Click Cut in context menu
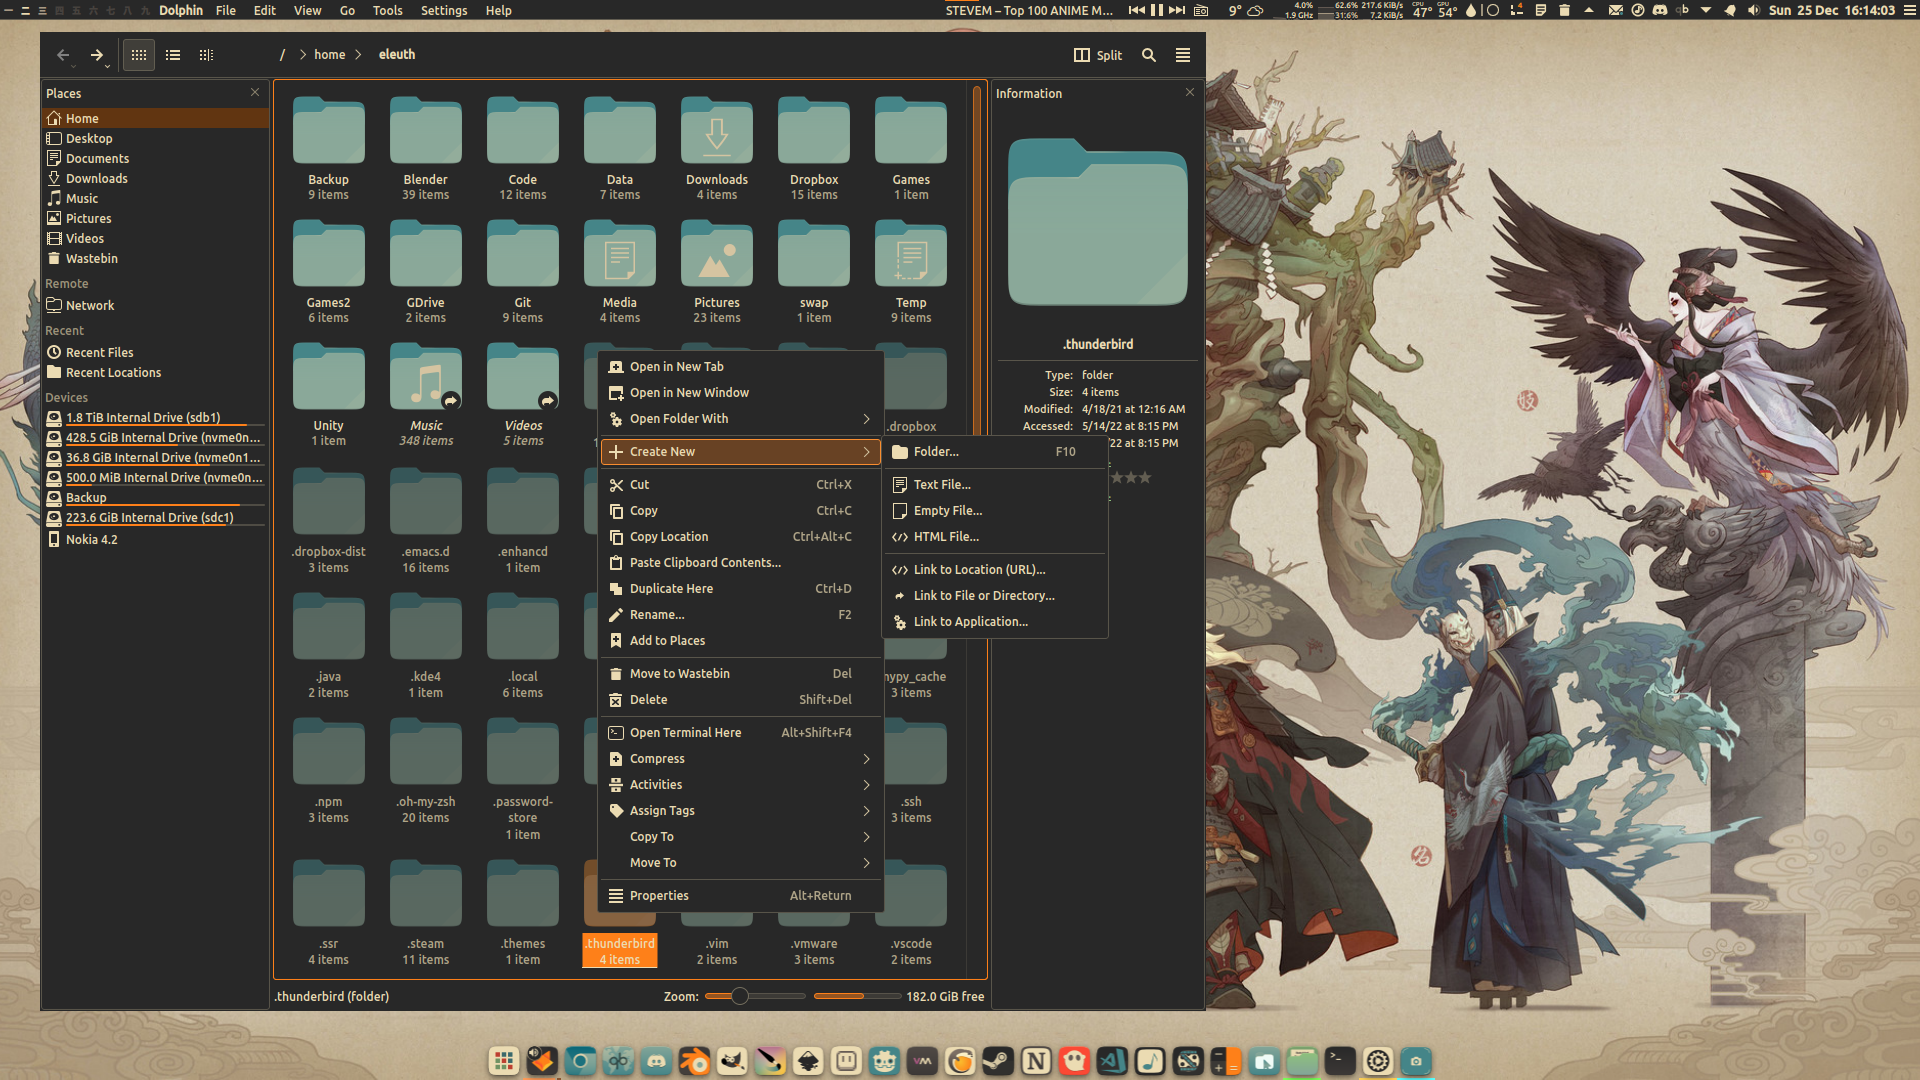 (x=740, y=485)
